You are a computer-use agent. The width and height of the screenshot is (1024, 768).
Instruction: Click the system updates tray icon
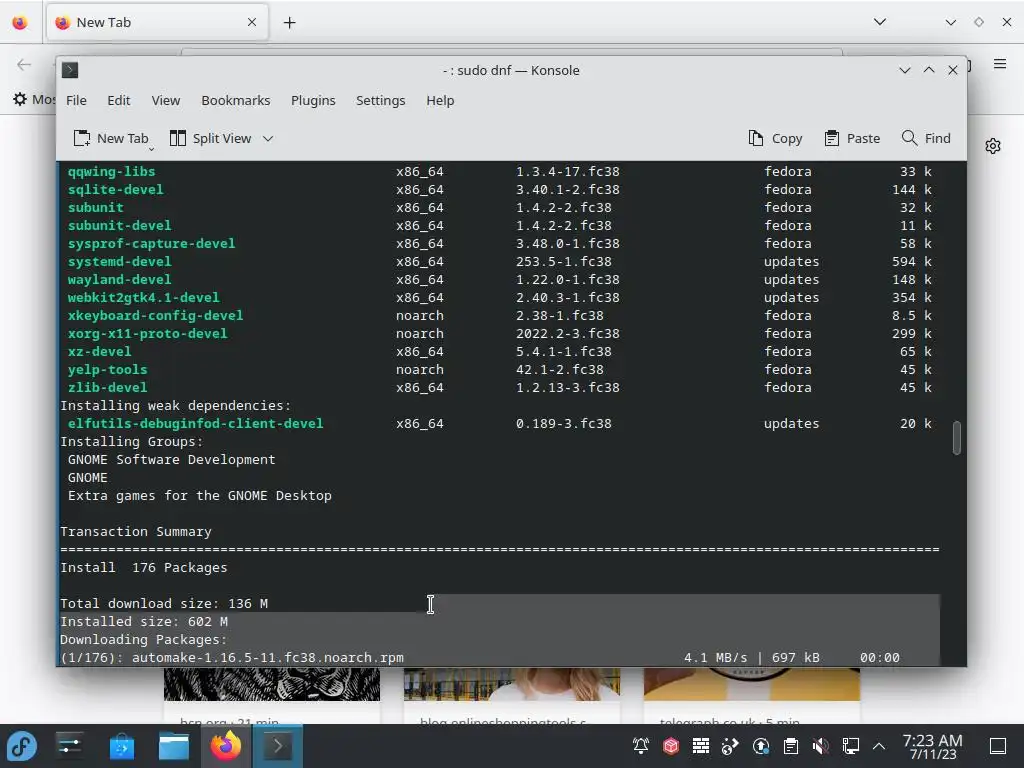[x=761, y=746]
